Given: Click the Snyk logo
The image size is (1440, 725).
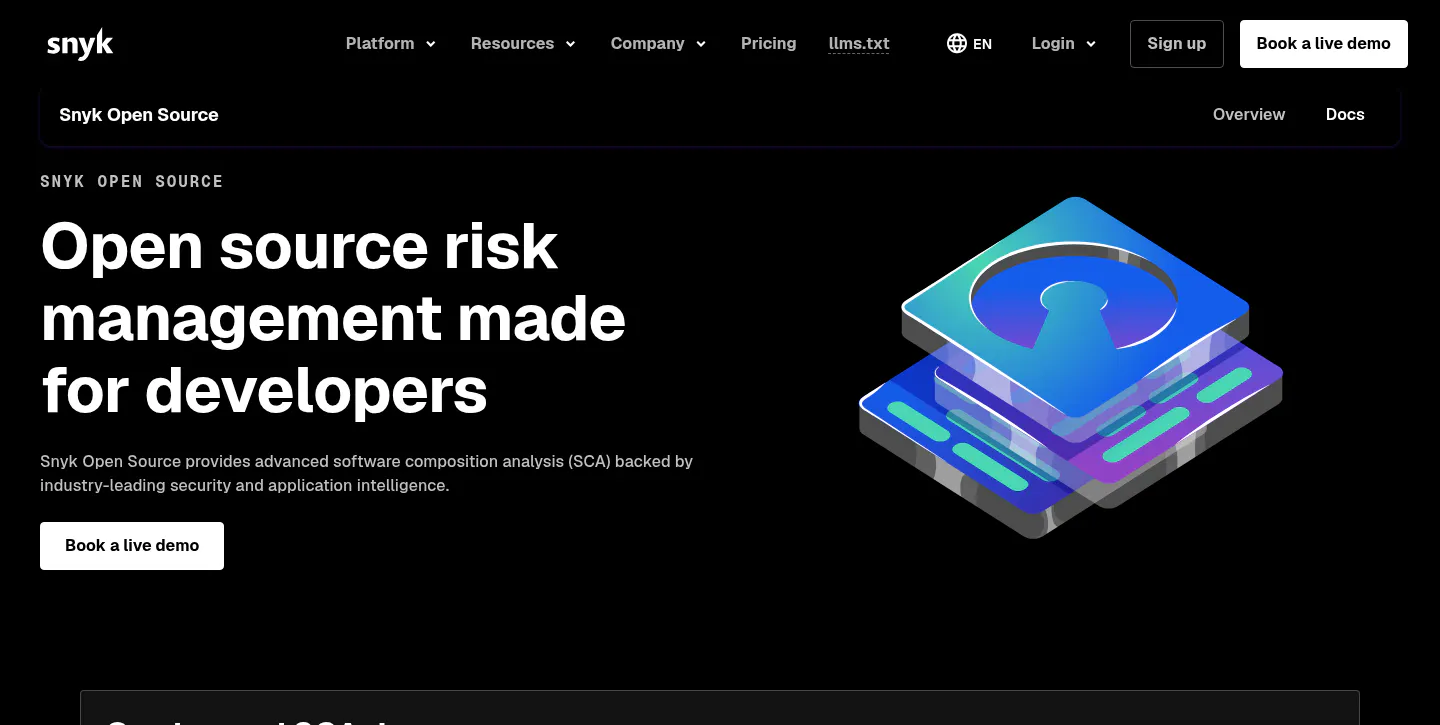Looking at the screenshot, I should click(x=80, y=44).
